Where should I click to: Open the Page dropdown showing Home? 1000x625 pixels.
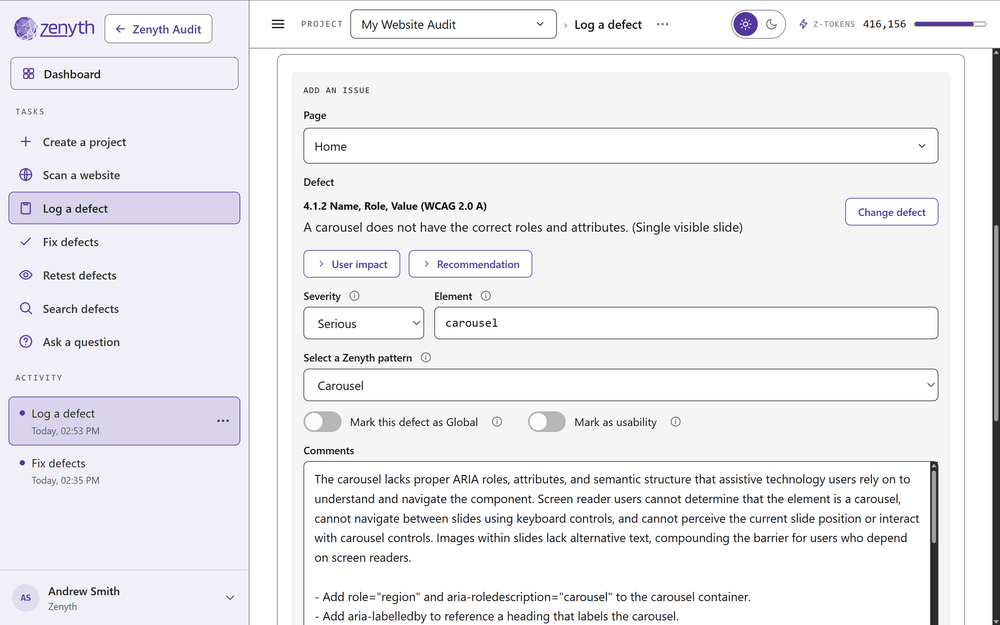click(621, 146)
